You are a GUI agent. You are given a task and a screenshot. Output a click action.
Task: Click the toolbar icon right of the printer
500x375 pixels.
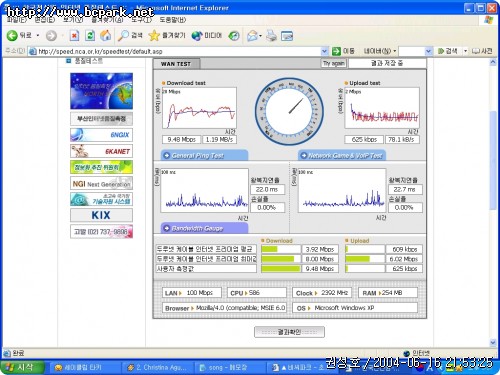point(287,36)
